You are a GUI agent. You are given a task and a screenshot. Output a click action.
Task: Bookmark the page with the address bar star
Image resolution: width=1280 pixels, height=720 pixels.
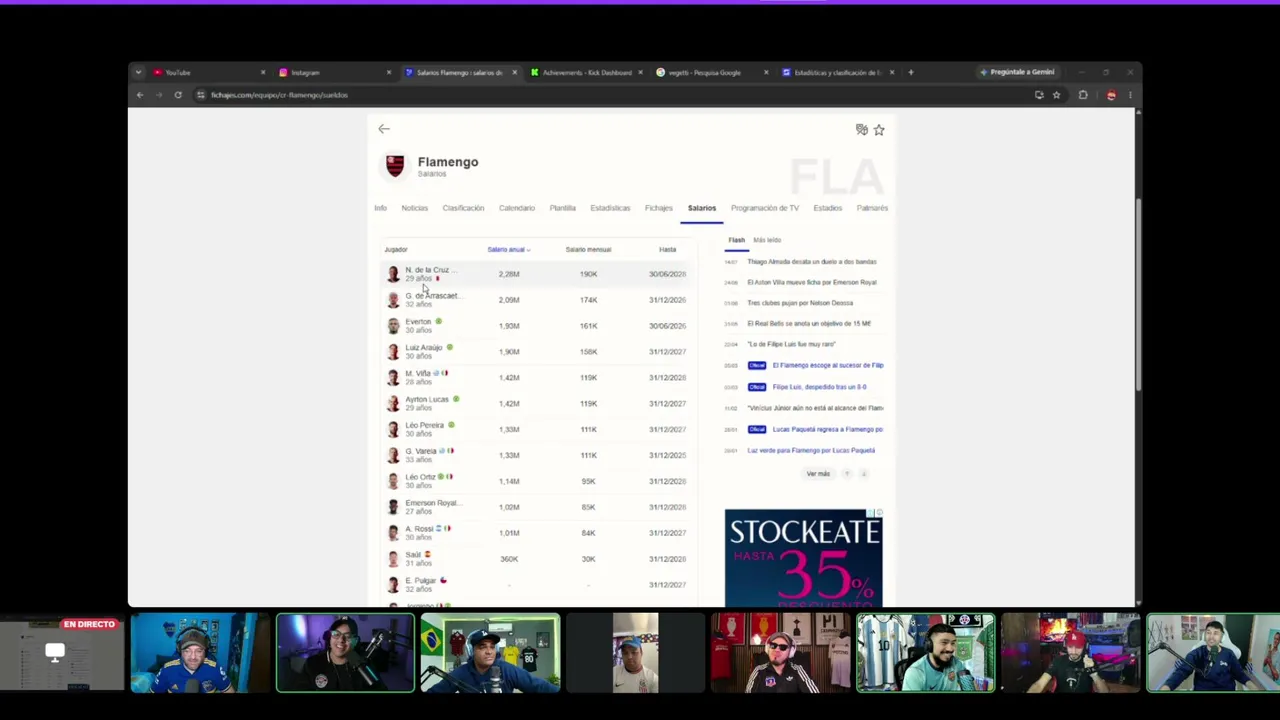pos(1056,95)
